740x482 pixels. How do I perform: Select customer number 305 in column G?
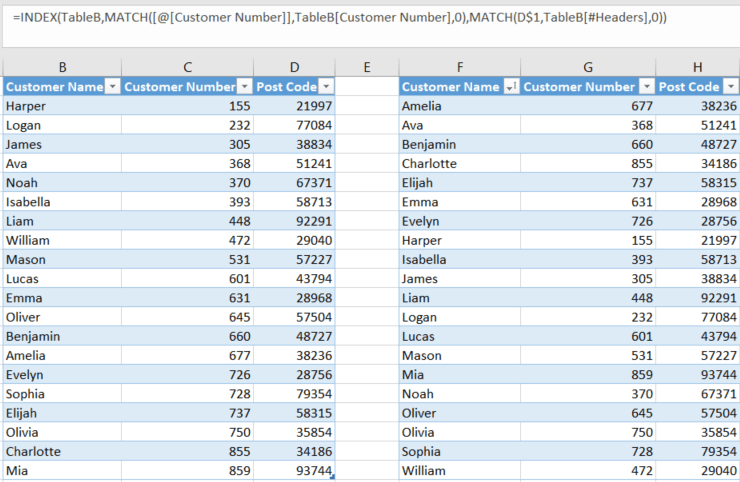tap(588, 279)
